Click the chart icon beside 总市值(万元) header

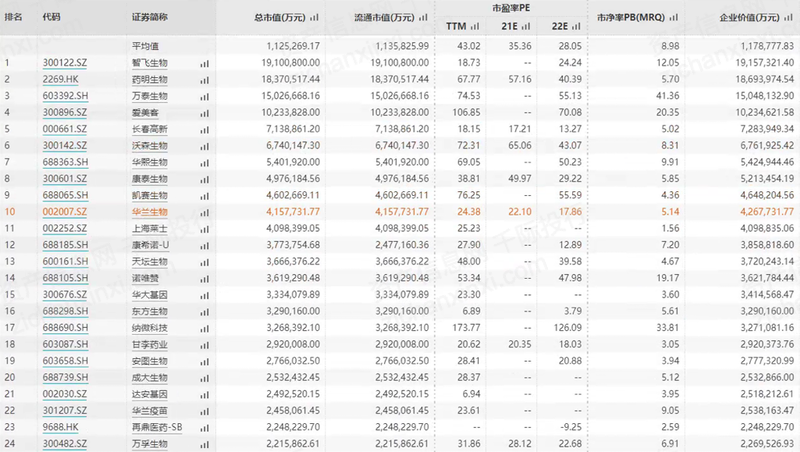click(314, 17)
